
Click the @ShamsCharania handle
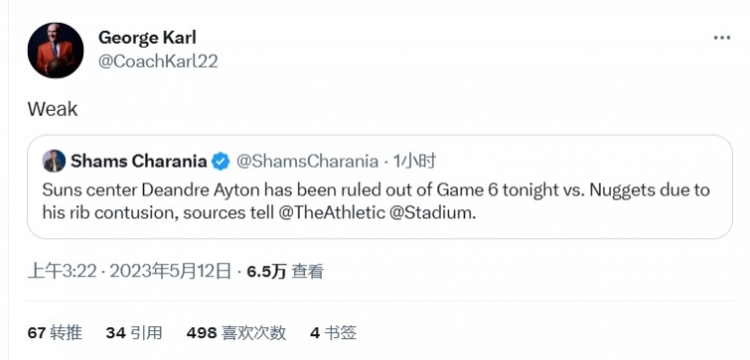(x=307, y=162)
